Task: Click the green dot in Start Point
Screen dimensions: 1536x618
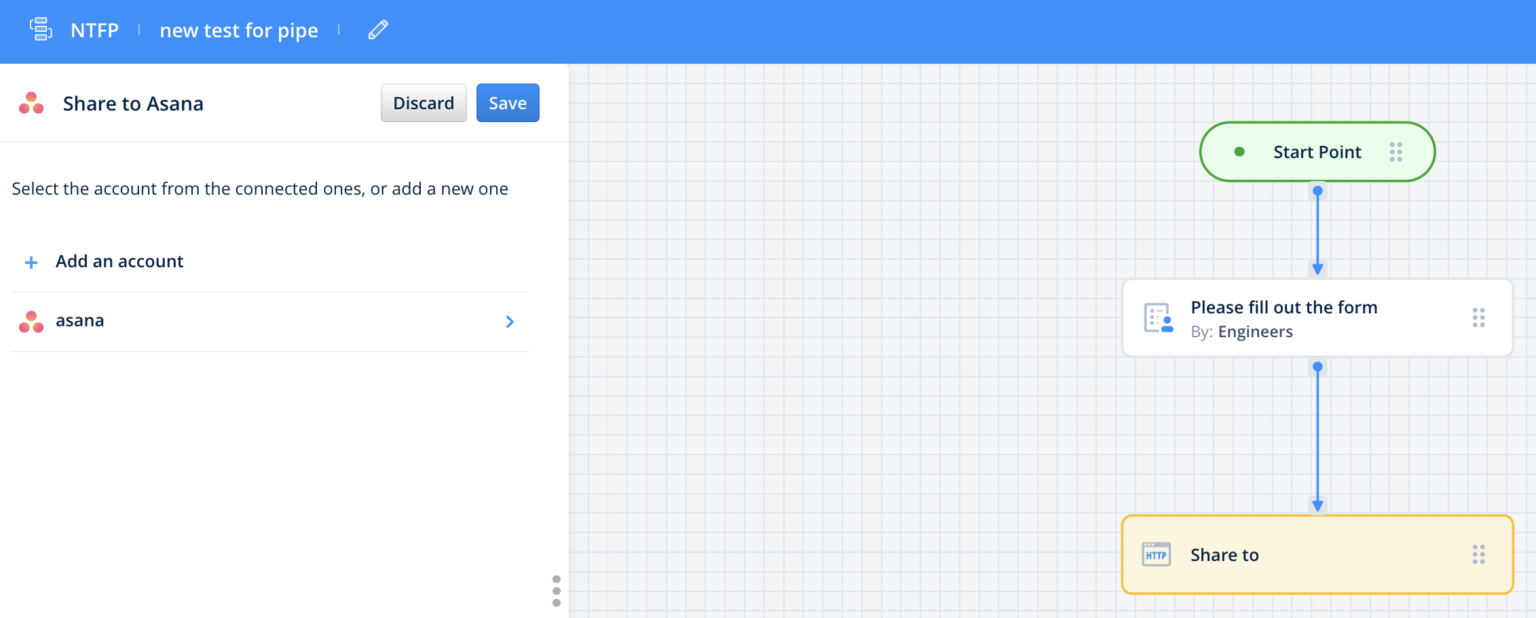Action: click(x=1239, y=152)
